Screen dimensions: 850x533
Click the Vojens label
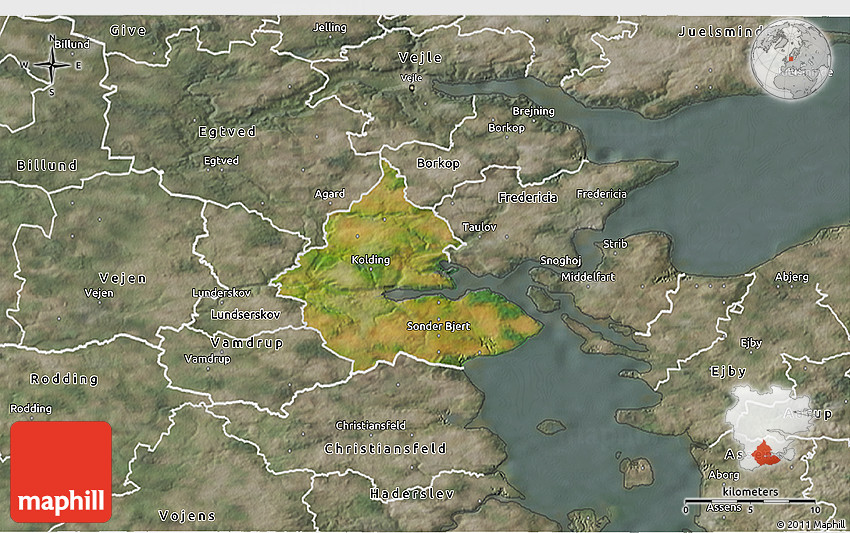[x=187, y=516]
